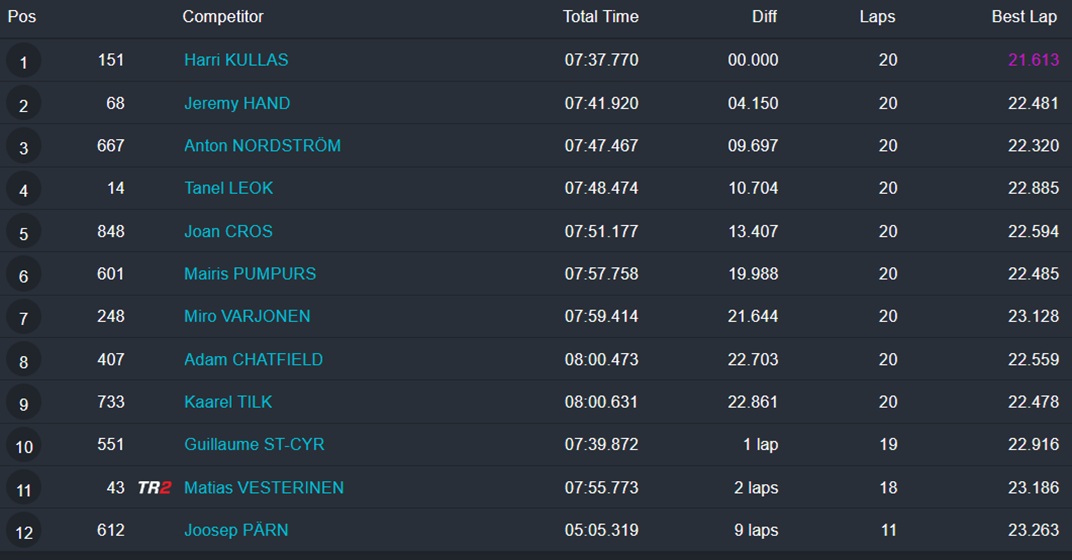Click the position 3 circle badge

(23, 148)
